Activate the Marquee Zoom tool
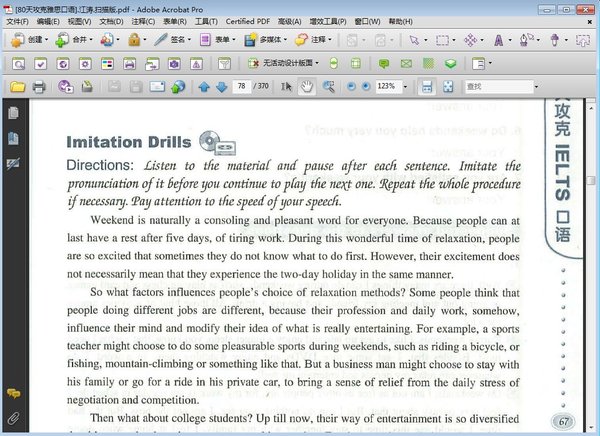600x436 pixels. tap(328, 87)
